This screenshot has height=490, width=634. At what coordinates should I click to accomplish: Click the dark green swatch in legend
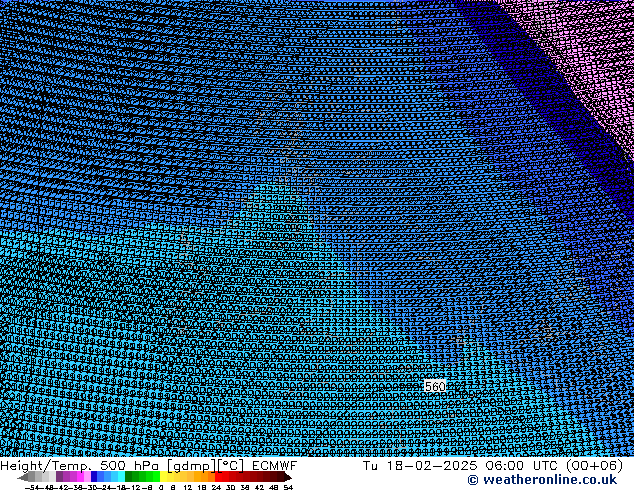click(x=129, y=477)
